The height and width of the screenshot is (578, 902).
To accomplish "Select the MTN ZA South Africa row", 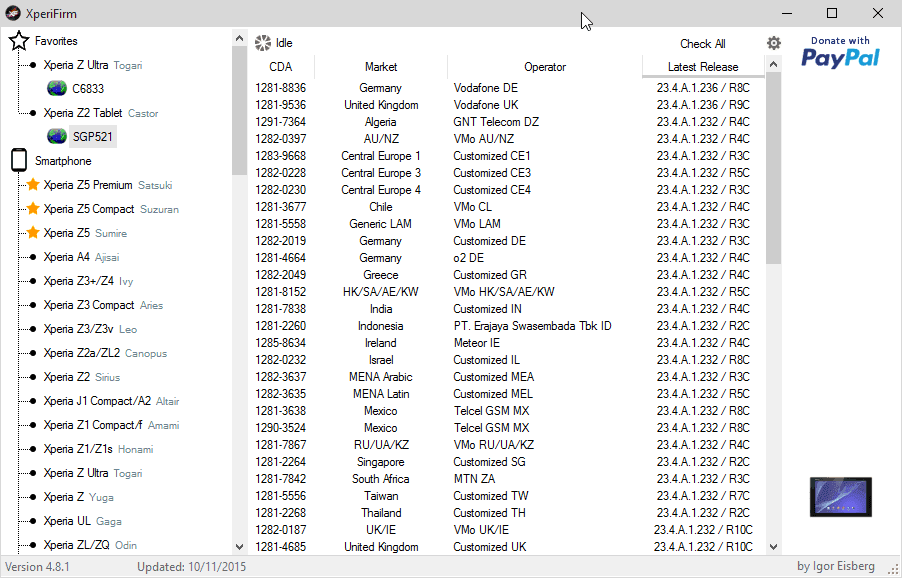I will [x=507, y=479].
